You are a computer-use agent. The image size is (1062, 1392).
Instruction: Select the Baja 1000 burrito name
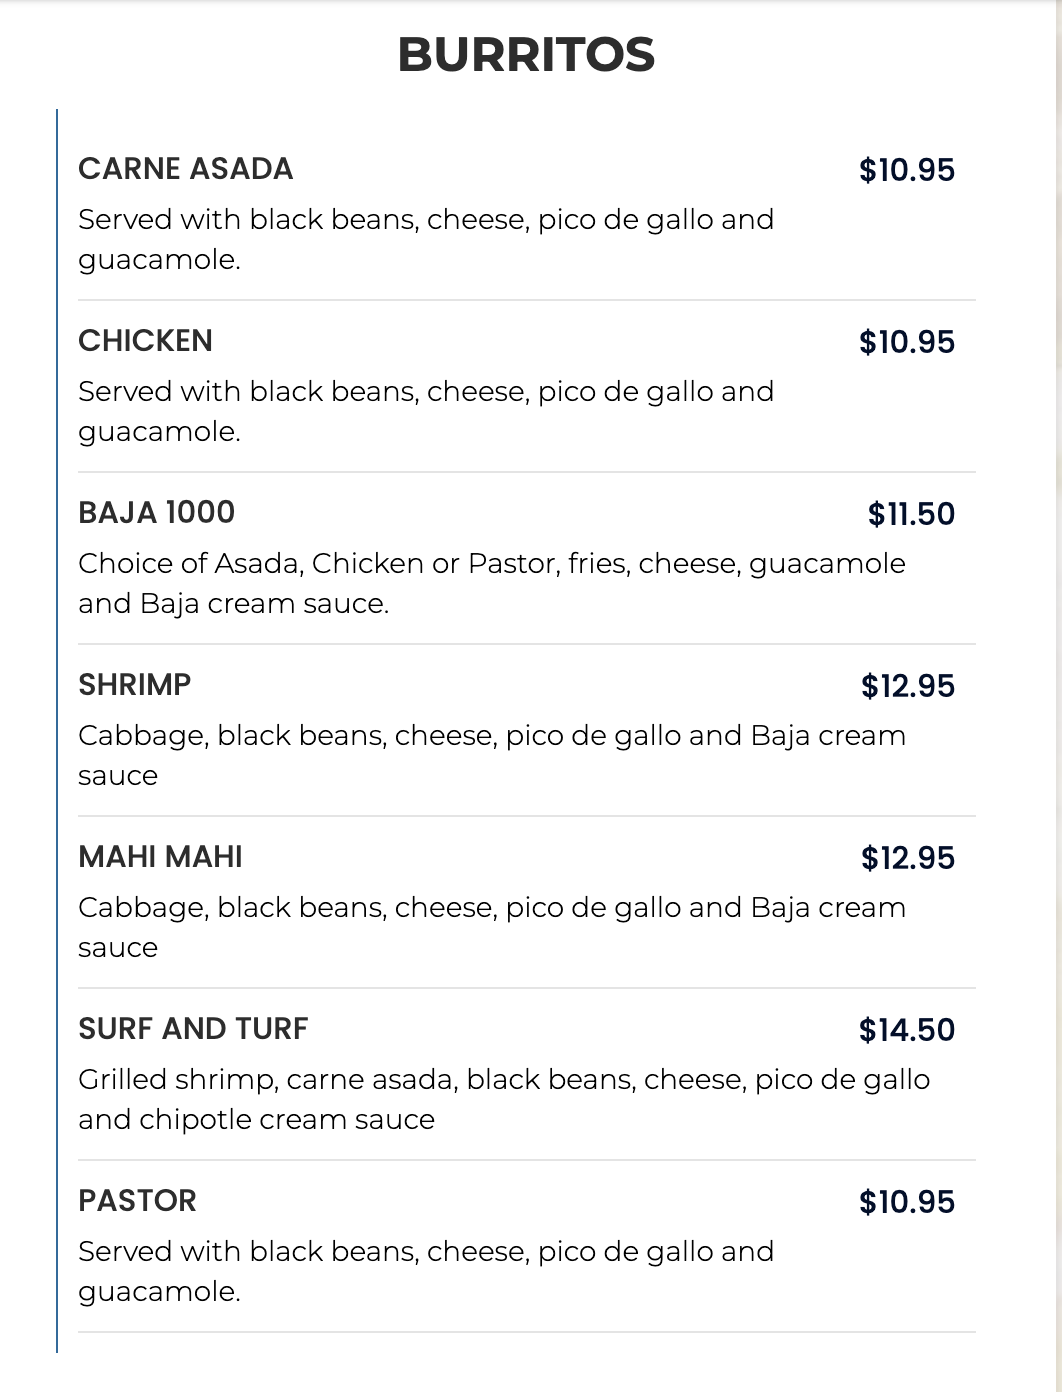tap(157, 513)
